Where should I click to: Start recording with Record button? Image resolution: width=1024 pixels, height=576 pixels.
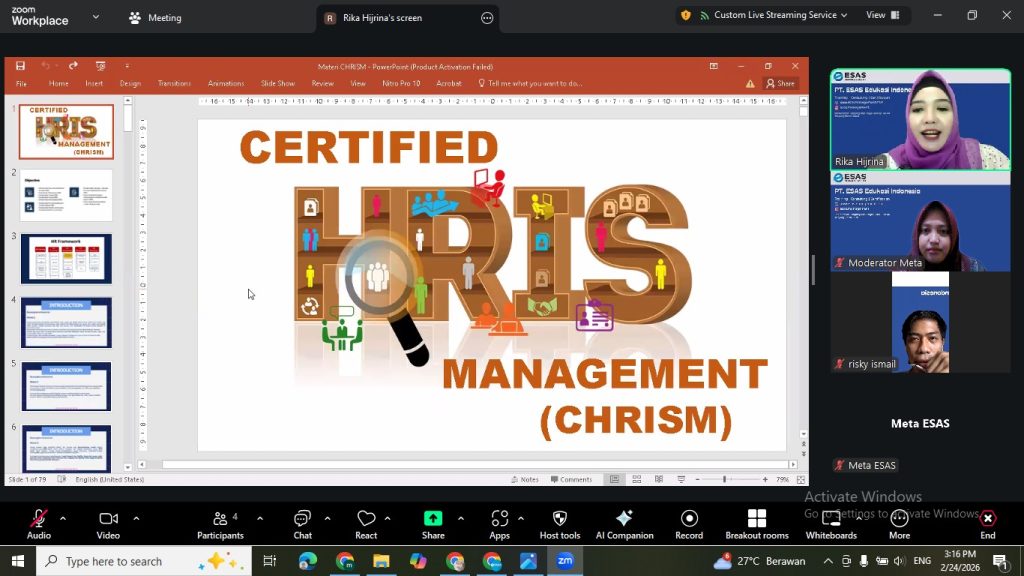[x=689, y=524]
